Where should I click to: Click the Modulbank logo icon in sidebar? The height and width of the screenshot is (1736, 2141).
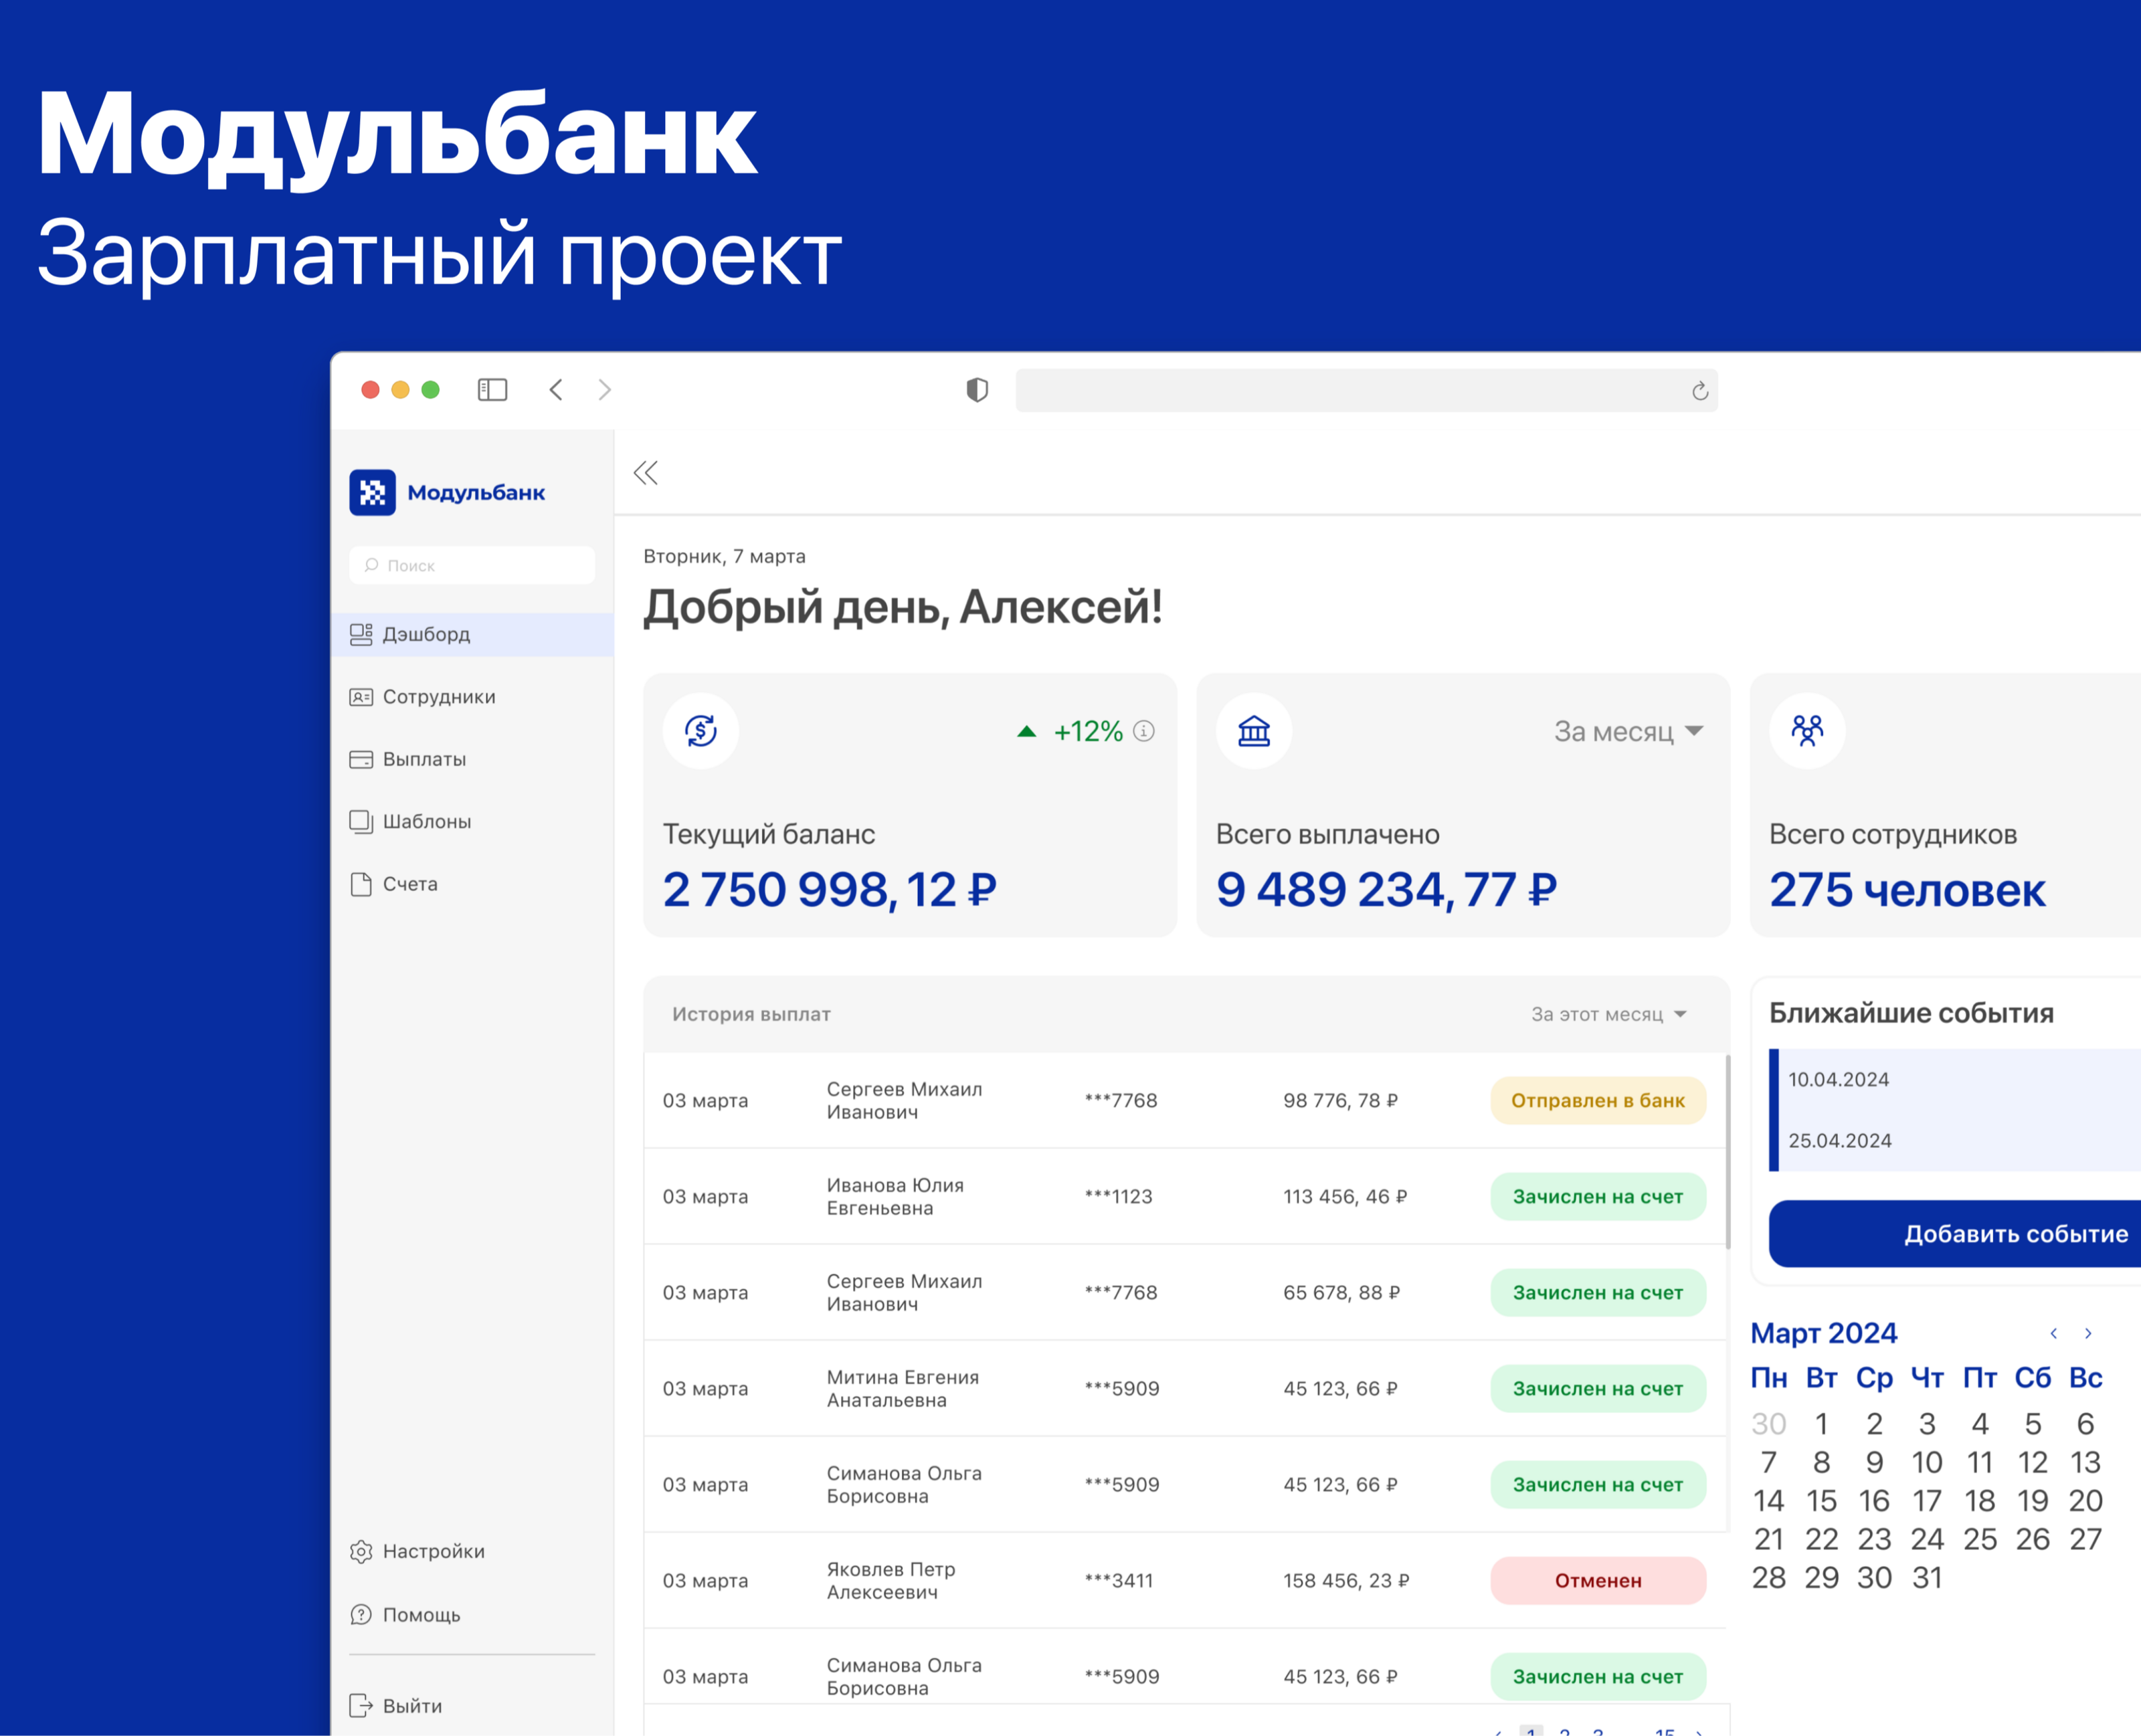(x=372, y=492)
